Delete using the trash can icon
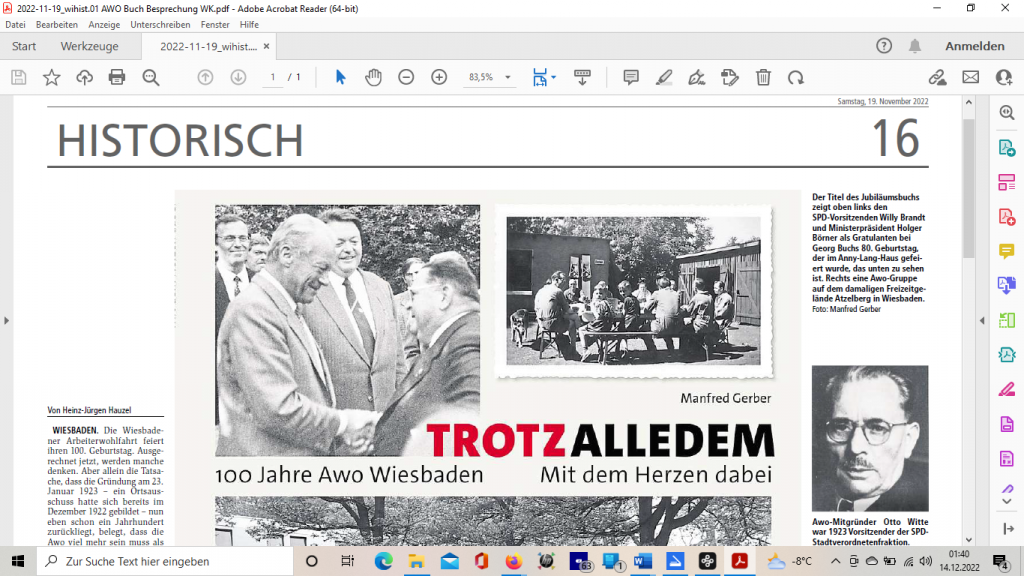Screen dimensions: 1024x576 pos(763,77)
